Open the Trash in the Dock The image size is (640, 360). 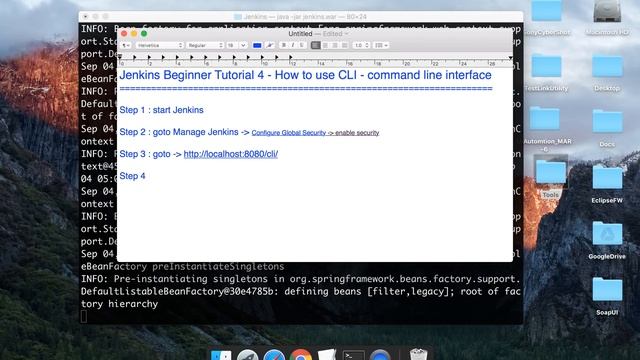[x=418, y=354]
